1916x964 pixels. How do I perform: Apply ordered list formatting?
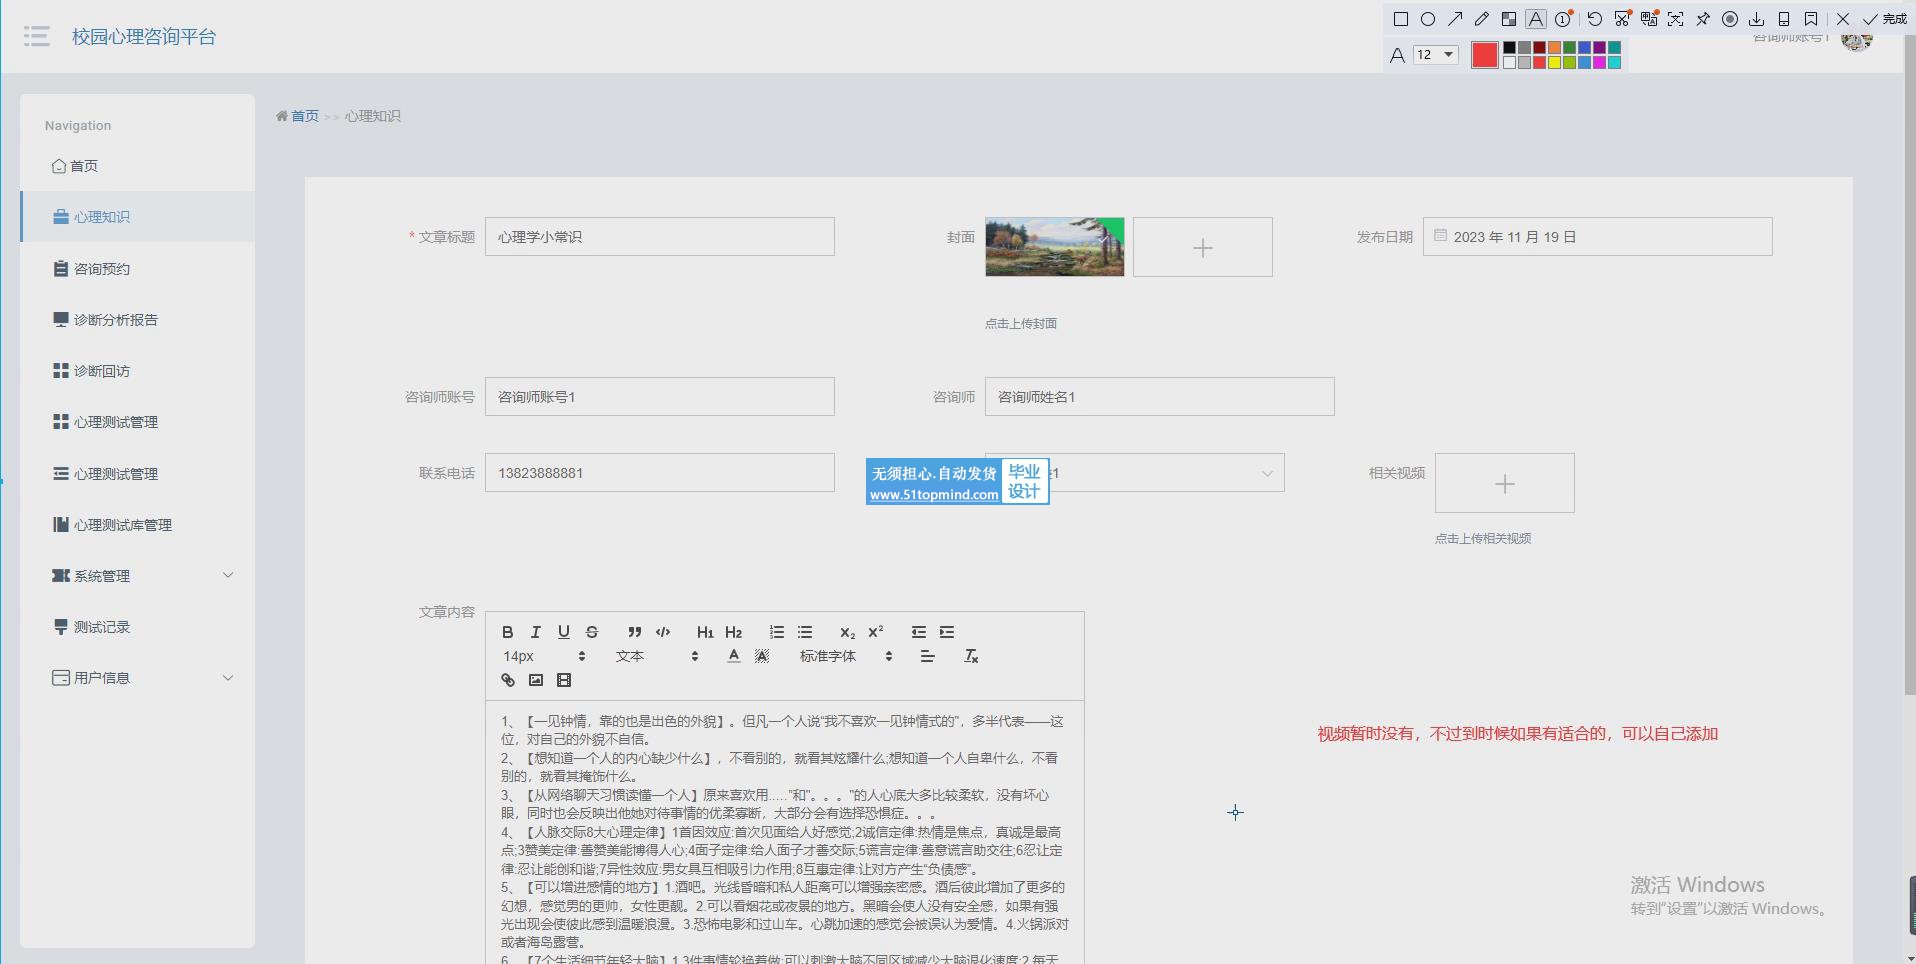coord(777,632)
